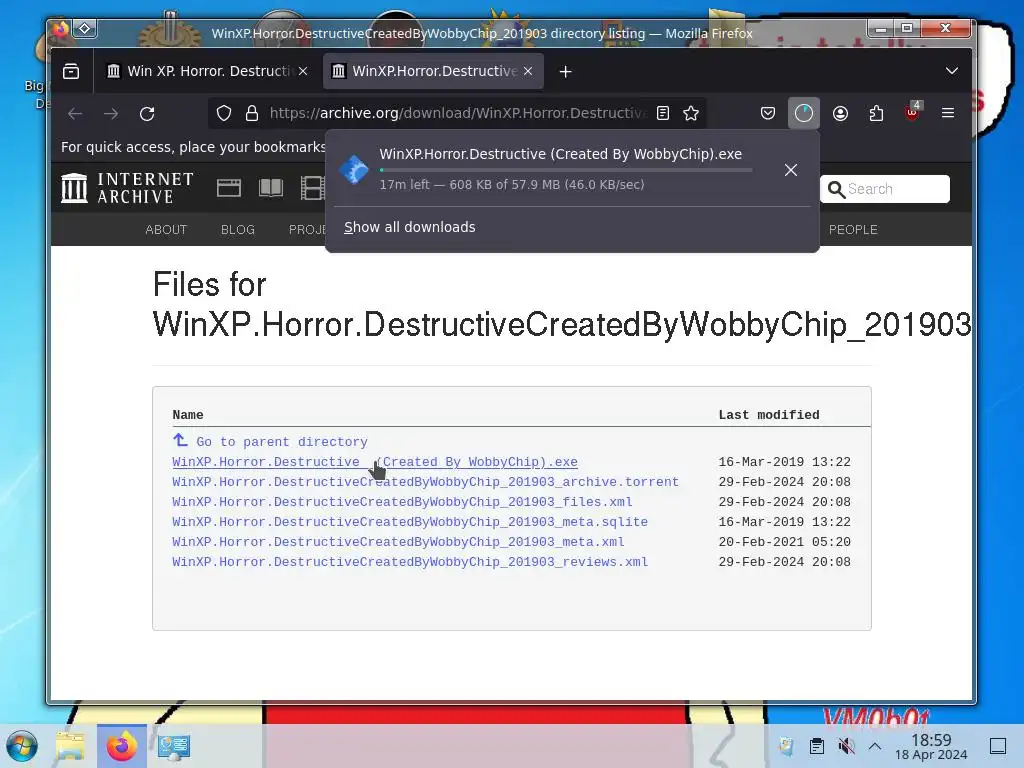Open the _files.xml file link

pyautogui.click(x=402, y=502)
